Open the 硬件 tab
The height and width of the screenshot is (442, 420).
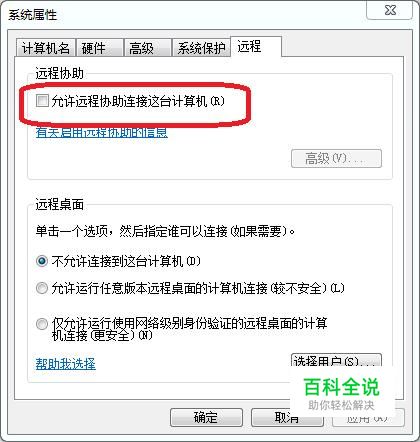[99, 48]
